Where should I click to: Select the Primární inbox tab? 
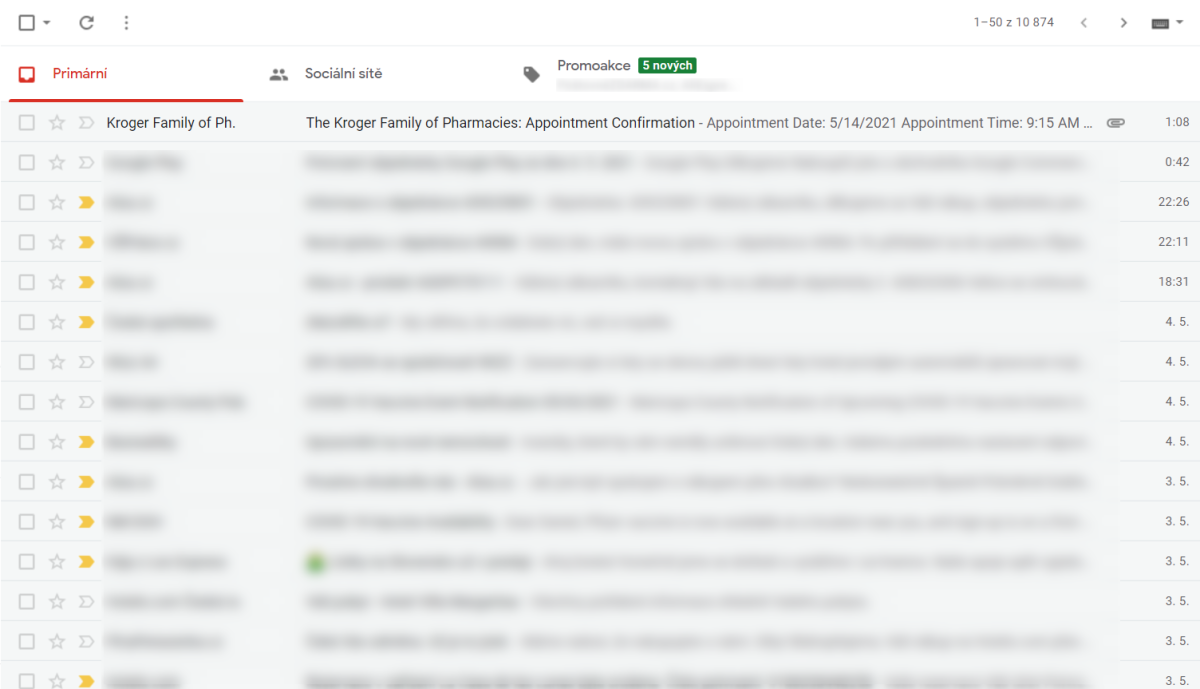80,74
